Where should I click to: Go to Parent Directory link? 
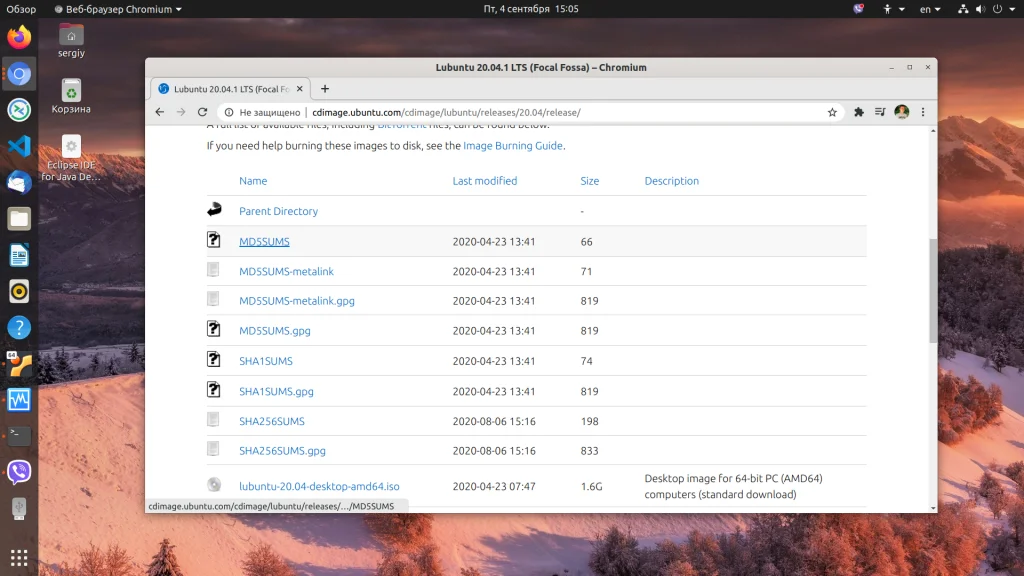point(278,211)
